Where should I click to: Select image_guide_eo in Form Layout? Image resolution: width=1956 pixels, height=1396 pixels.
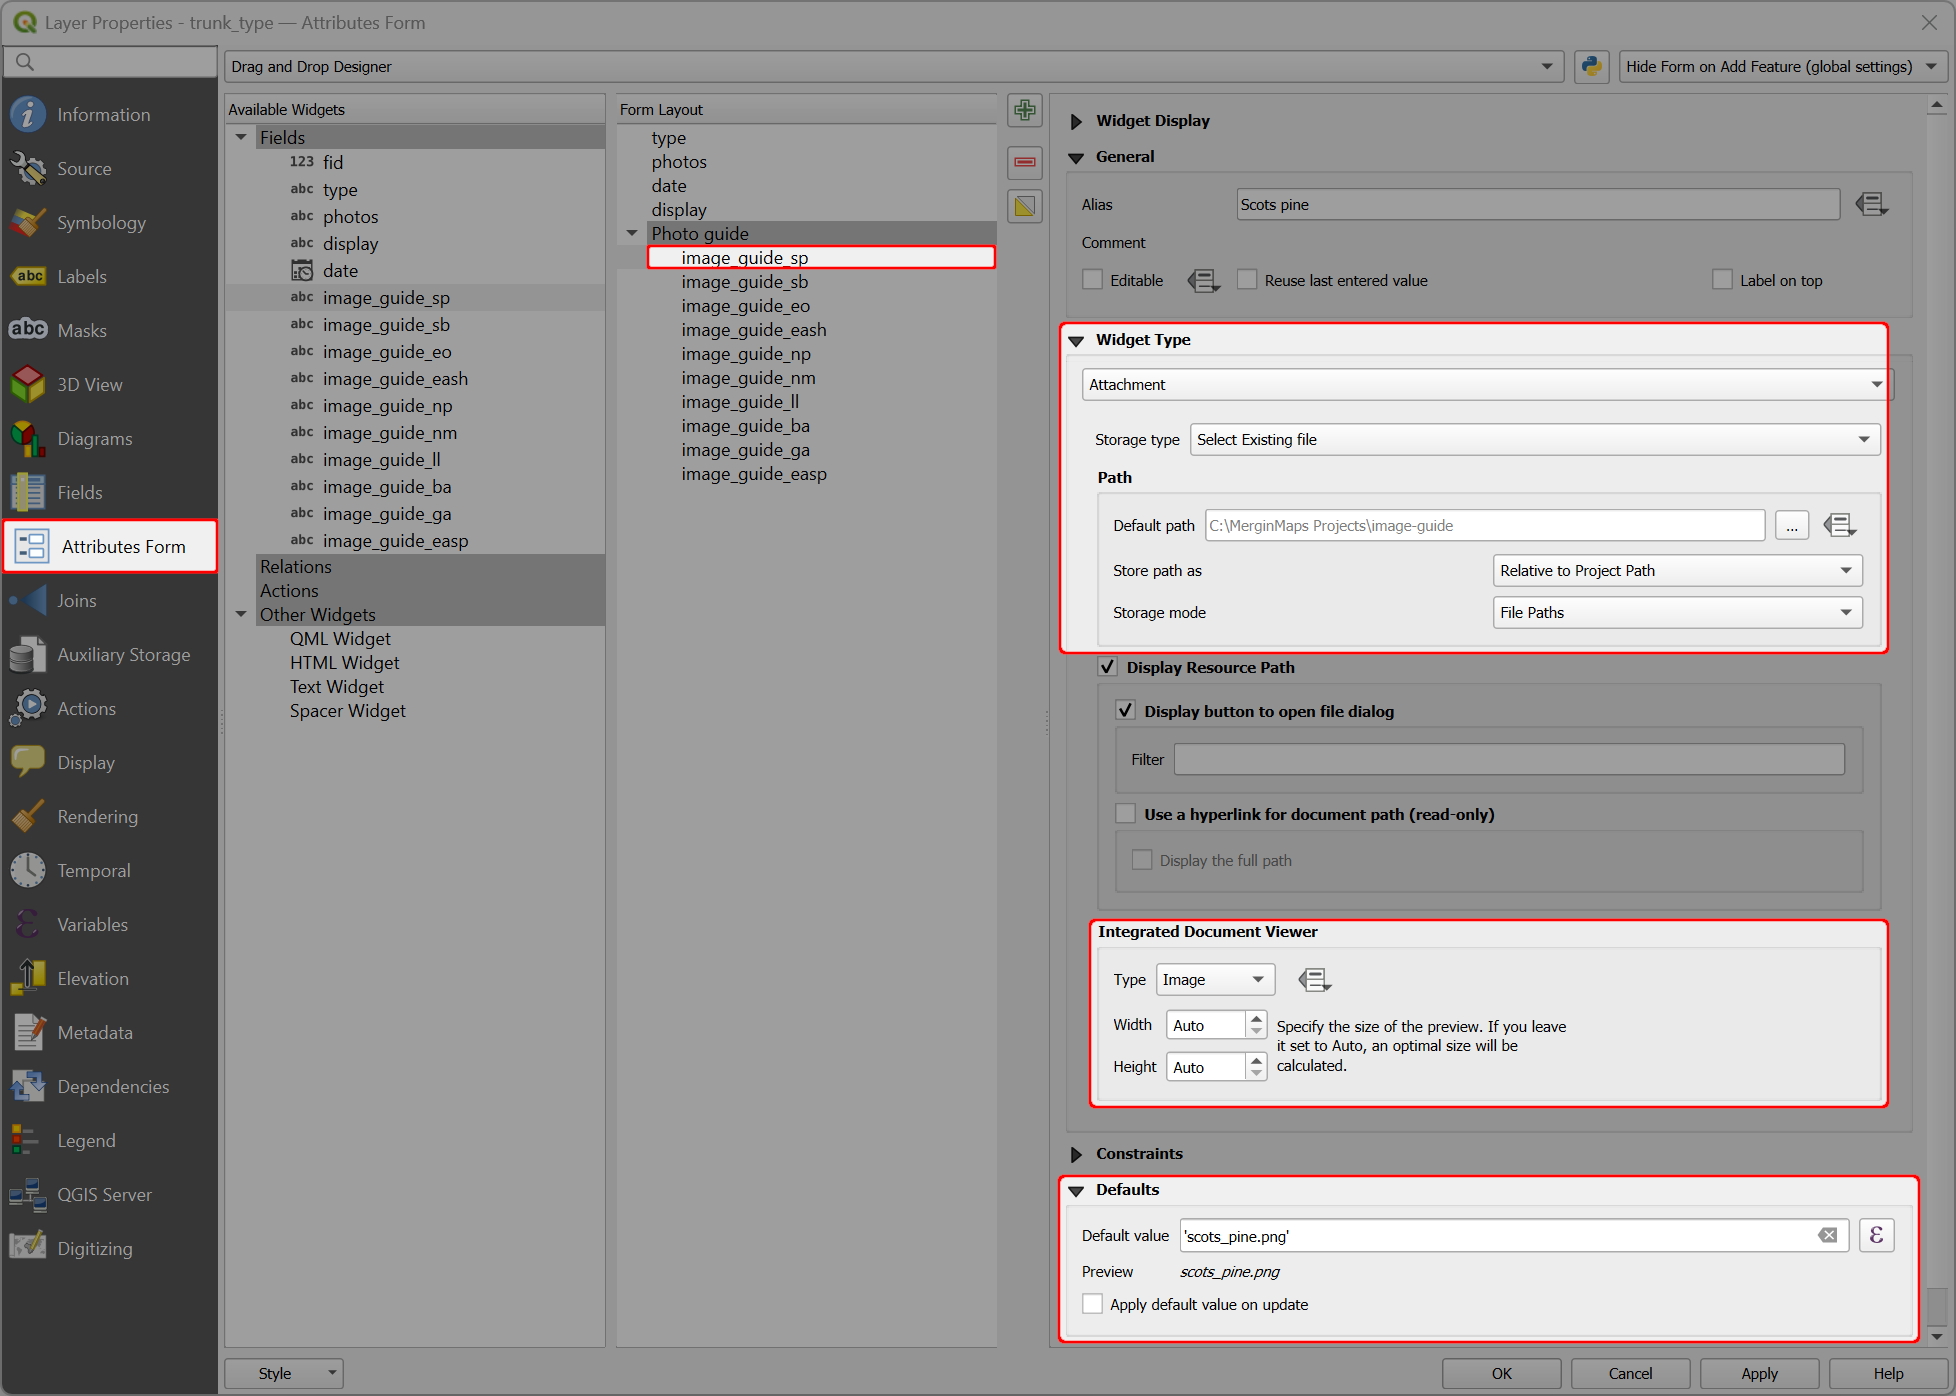pyautogui.click(x=746, y=306)
